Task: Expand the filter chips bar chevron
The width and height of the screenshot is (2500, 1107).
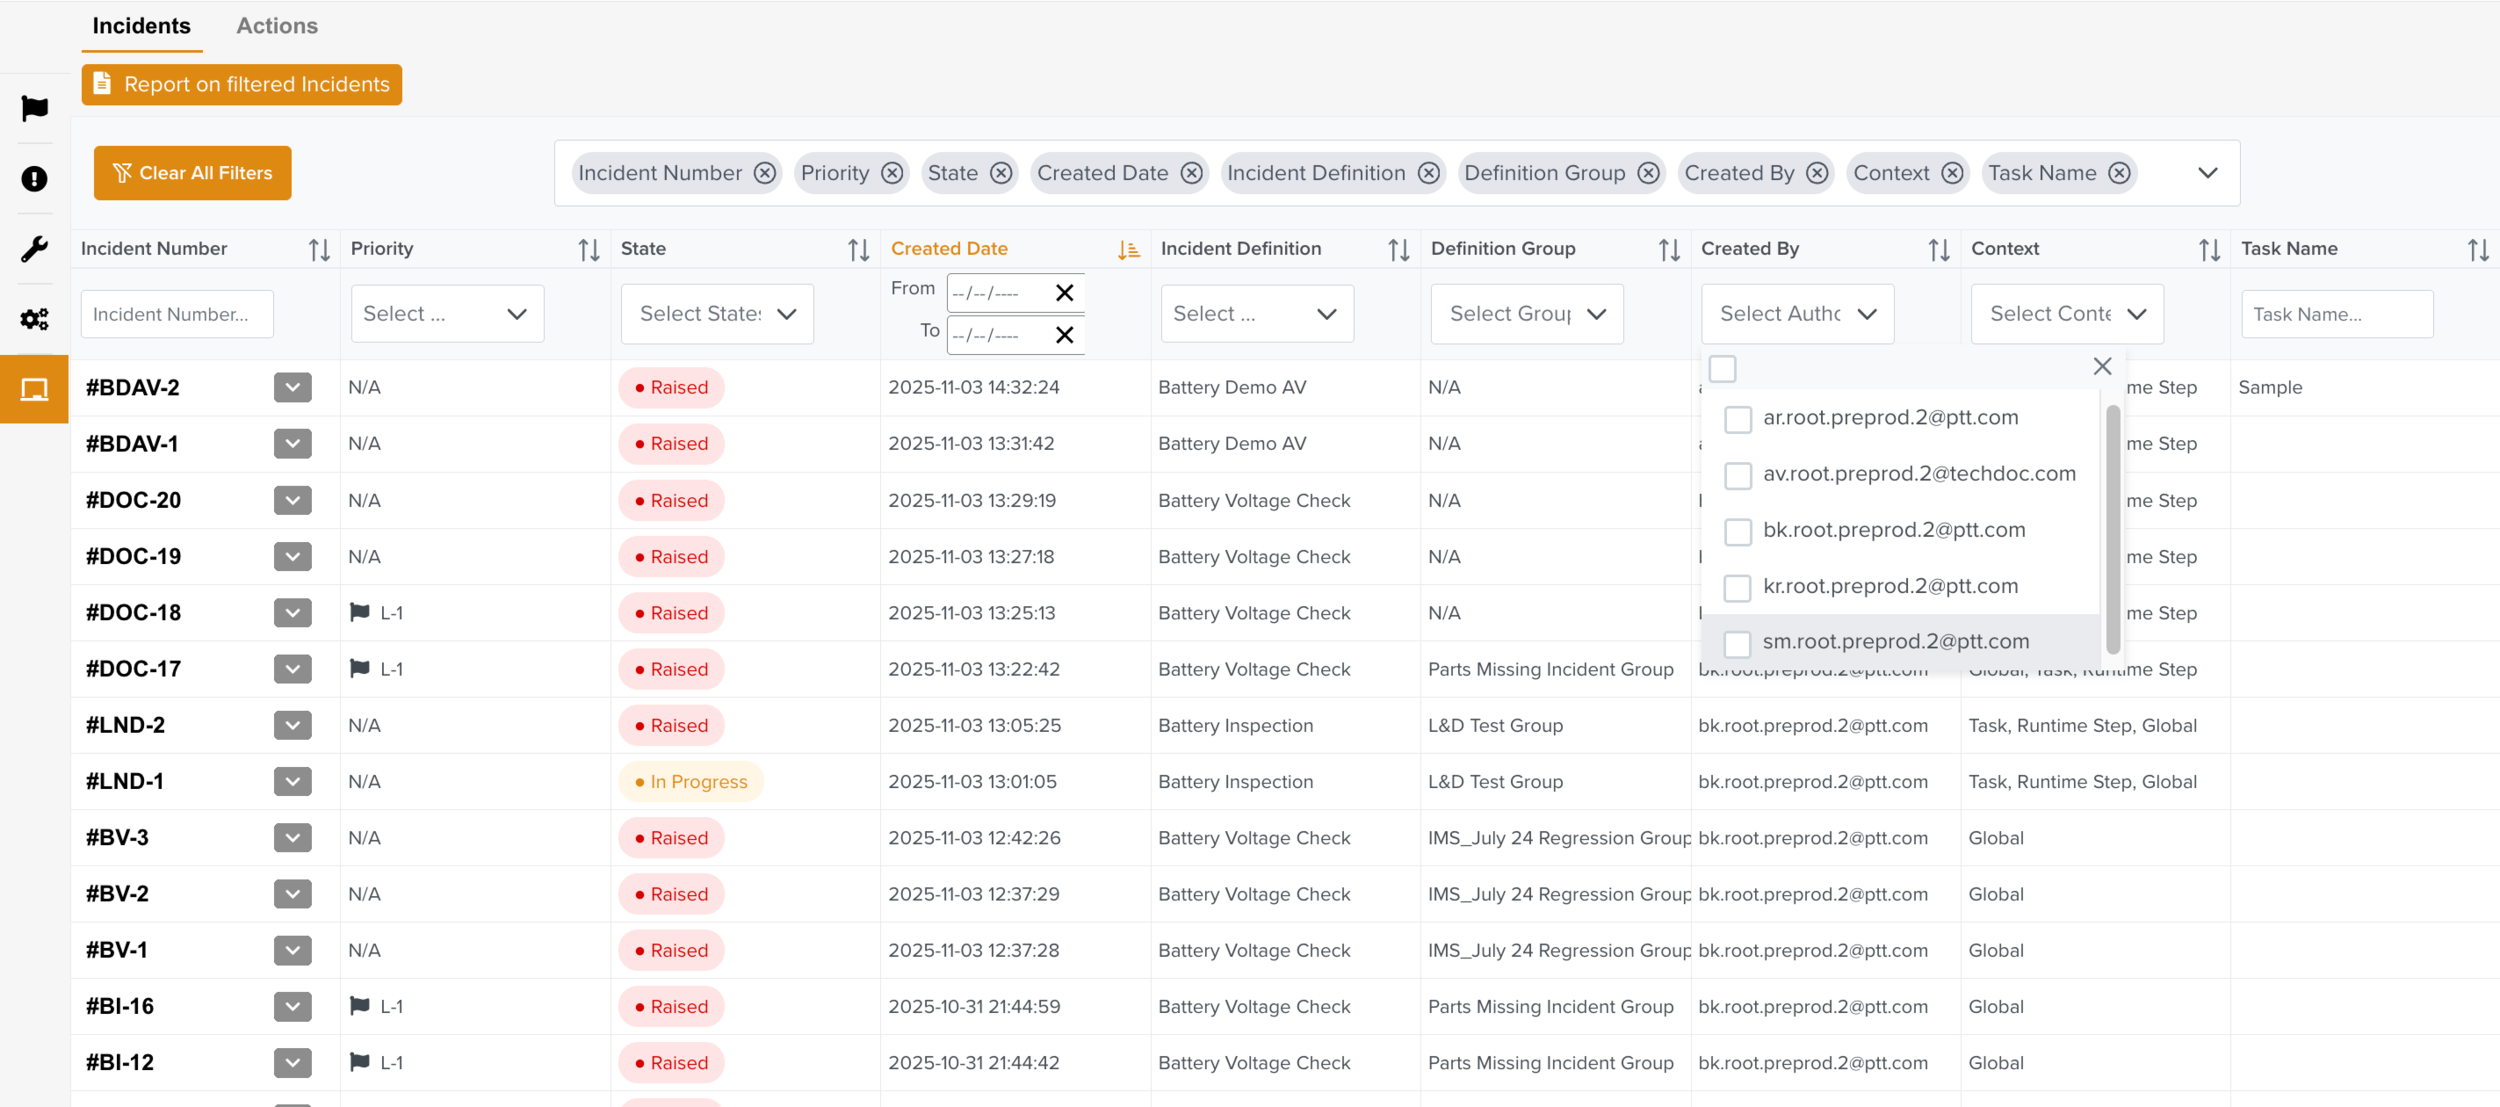Action: (2208, 173)
